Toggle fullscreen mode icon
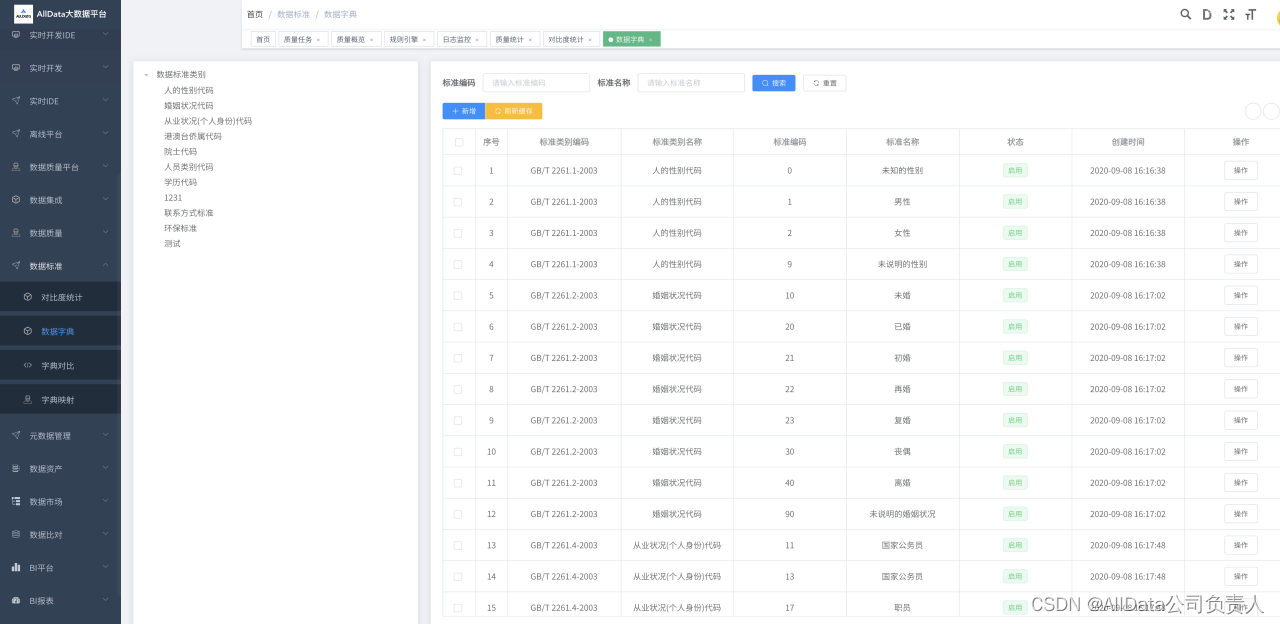1280x624 pixels. [1229, 14]
